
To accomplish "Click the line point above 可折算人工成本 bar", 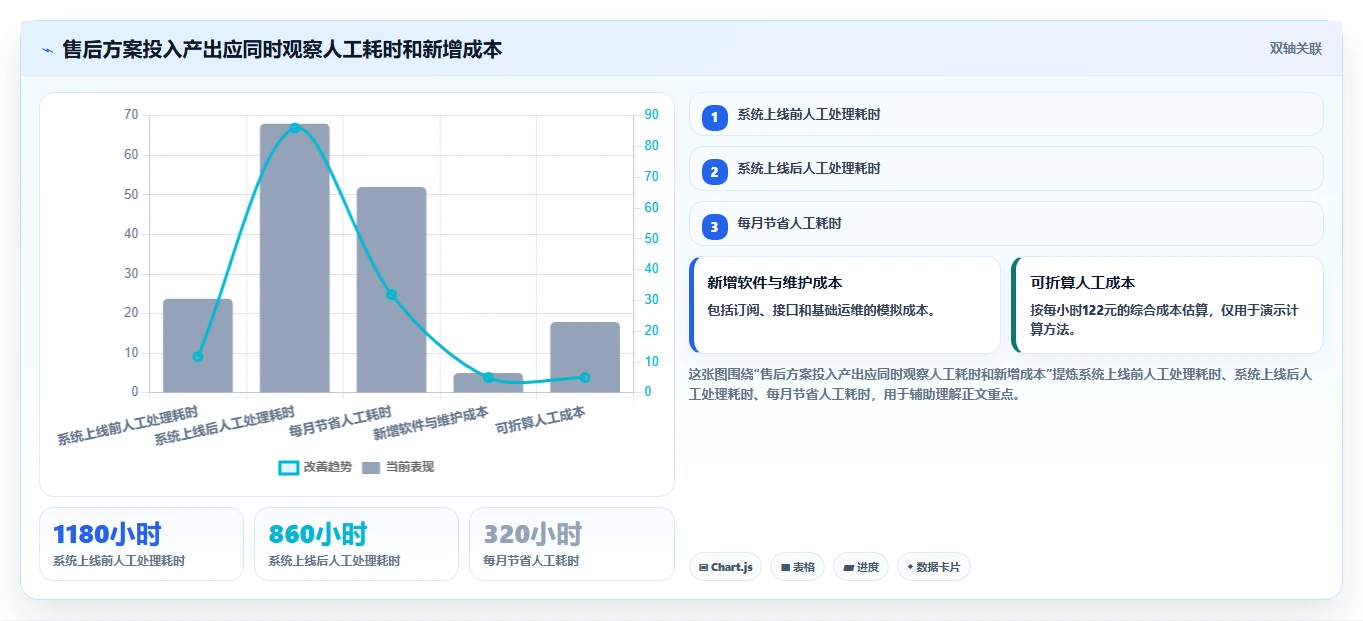I will click(x=585, y=377).
